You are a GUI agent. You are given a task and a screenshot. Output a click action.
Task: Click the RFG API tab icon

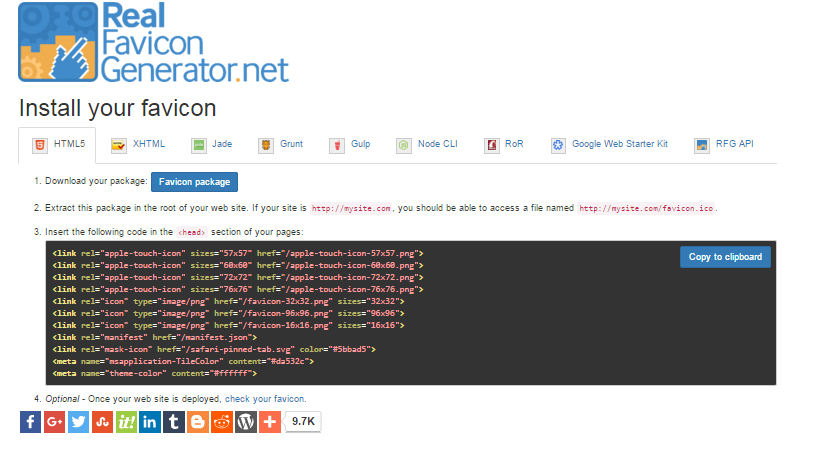(702, 146)
